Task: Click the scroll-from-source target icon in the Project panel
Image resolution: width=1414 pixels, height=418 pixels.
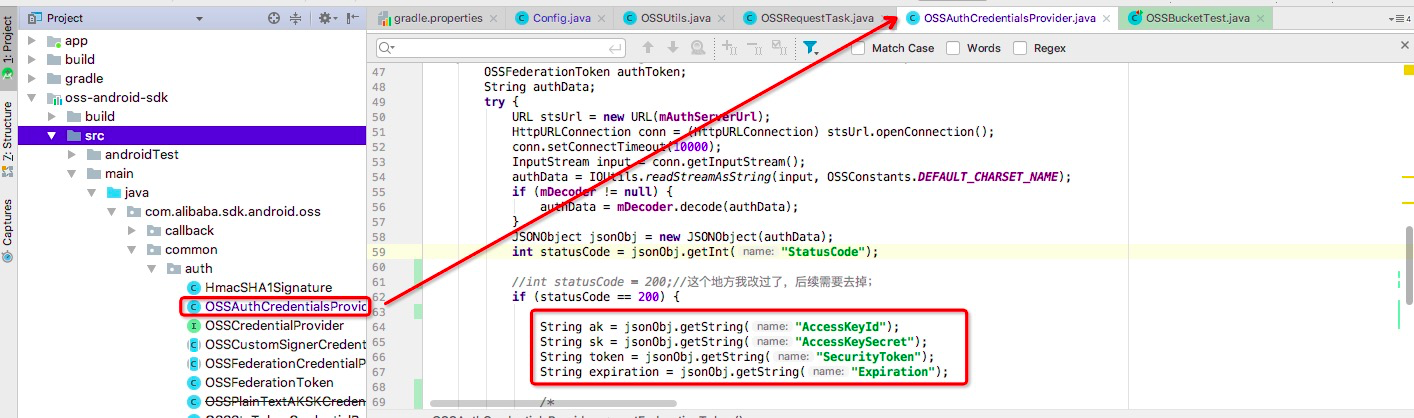Action: pos(274,18)
